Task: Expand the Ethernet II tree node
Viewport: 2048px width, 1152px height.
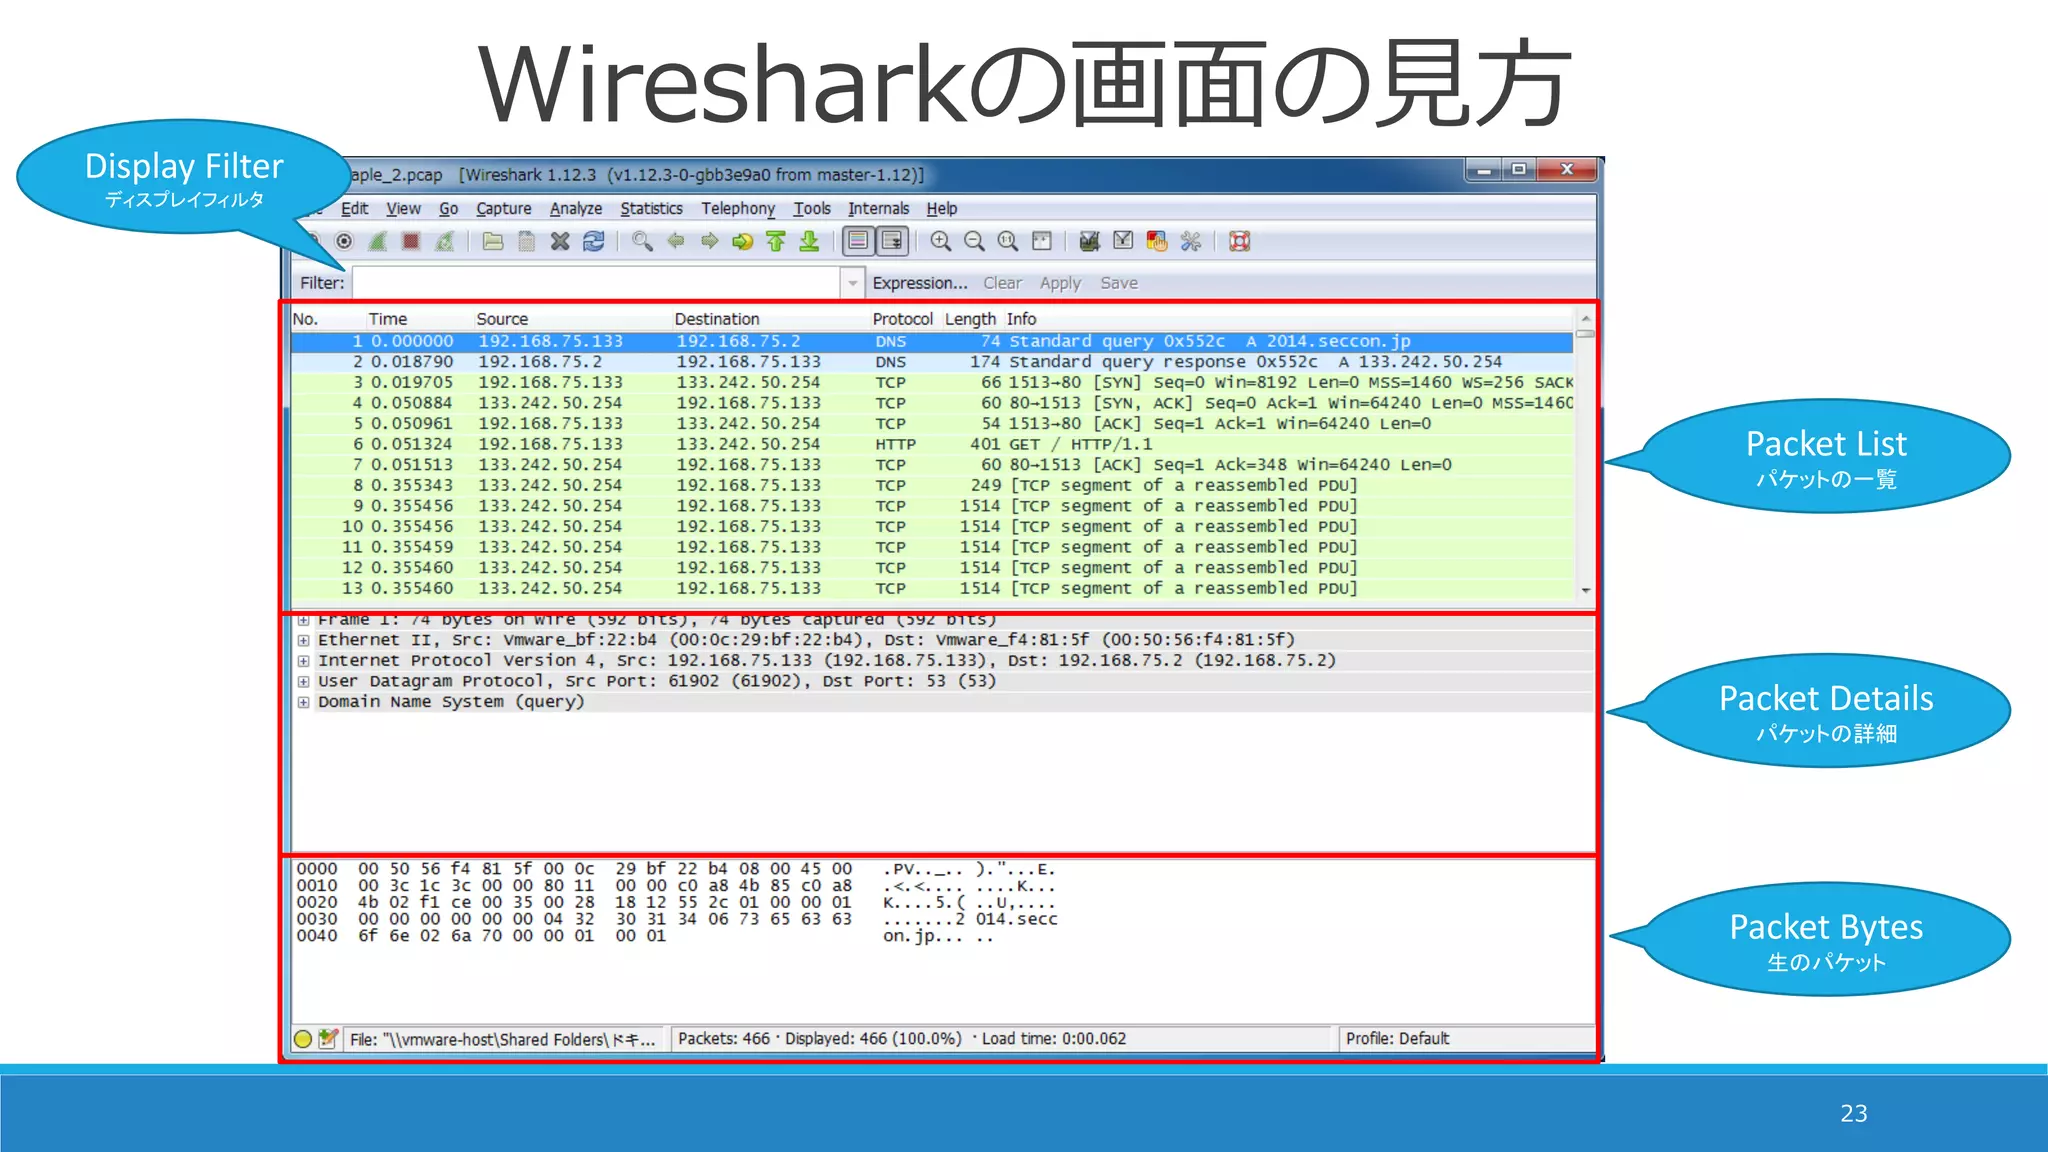Action: point(303,640)
